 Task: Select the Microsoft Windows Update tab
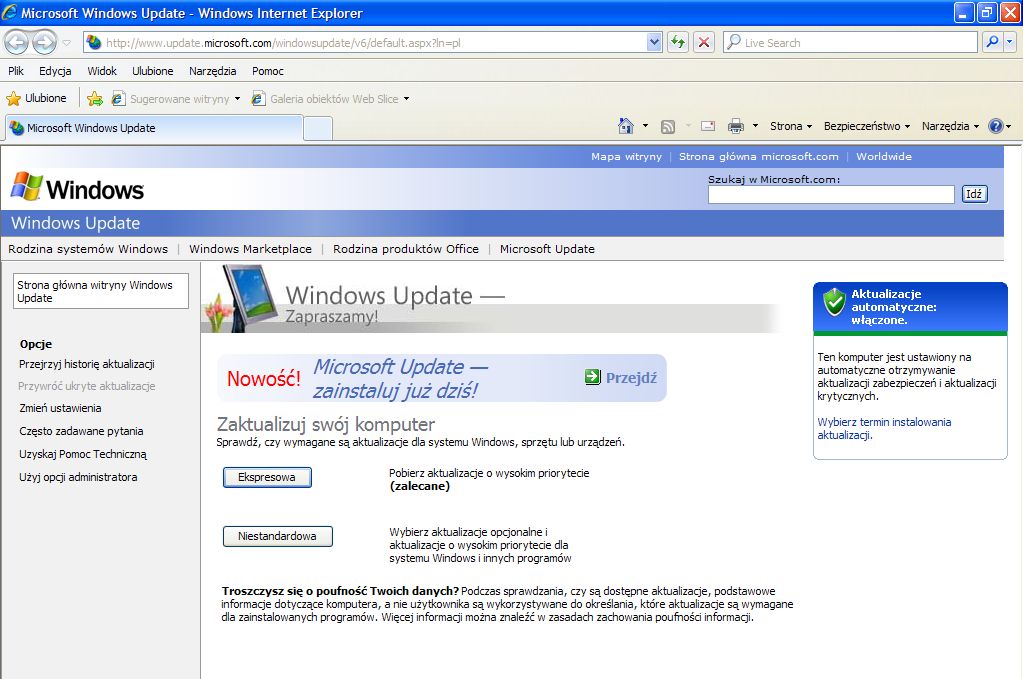pyautogui.click(x=155, y=128)
